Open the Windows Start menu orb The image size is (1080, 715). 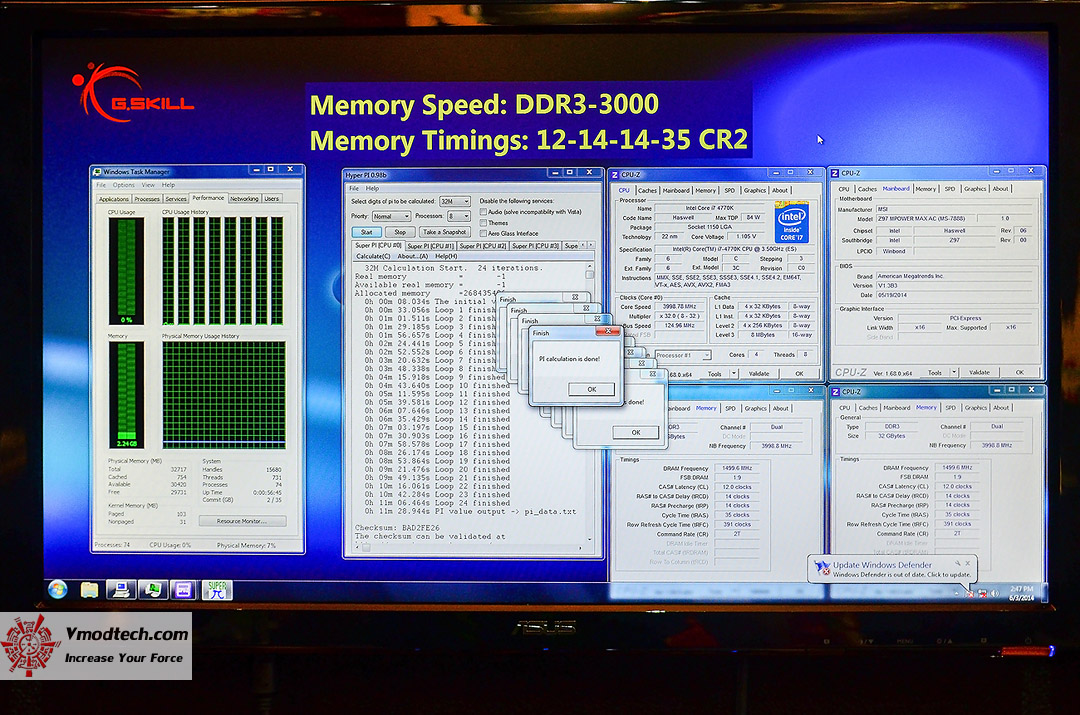point(58,590)
